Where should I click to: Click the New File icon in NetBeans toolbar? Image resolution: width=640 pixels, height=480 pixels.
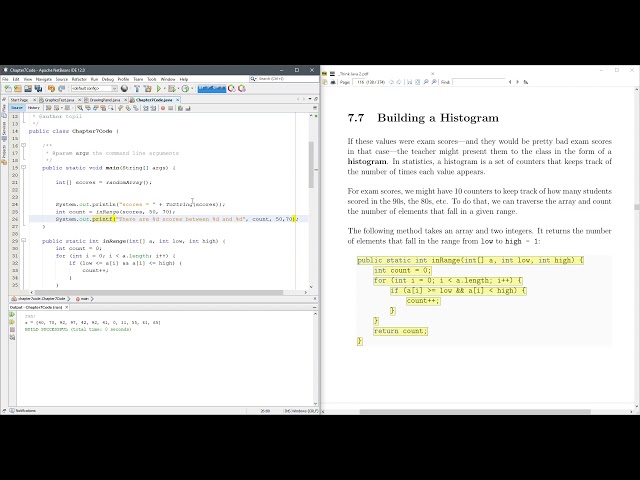click(8, 89)
